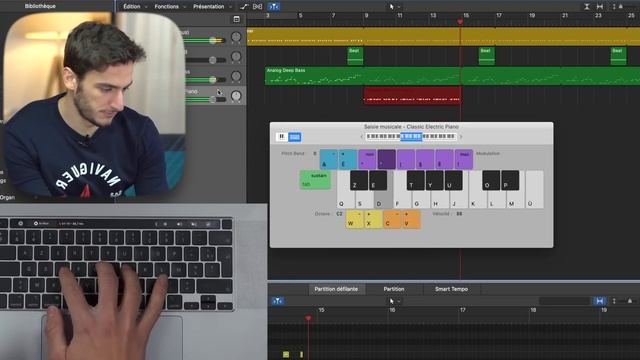Click the mini keyboard range overview

[x=411, y=136]
